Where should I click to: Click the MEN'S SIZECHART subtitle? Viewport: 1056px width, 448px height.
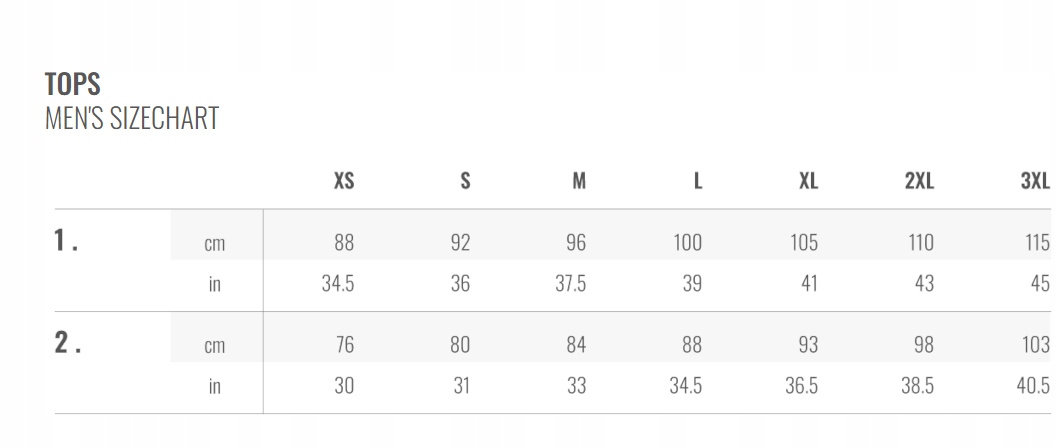click(132, 118)
